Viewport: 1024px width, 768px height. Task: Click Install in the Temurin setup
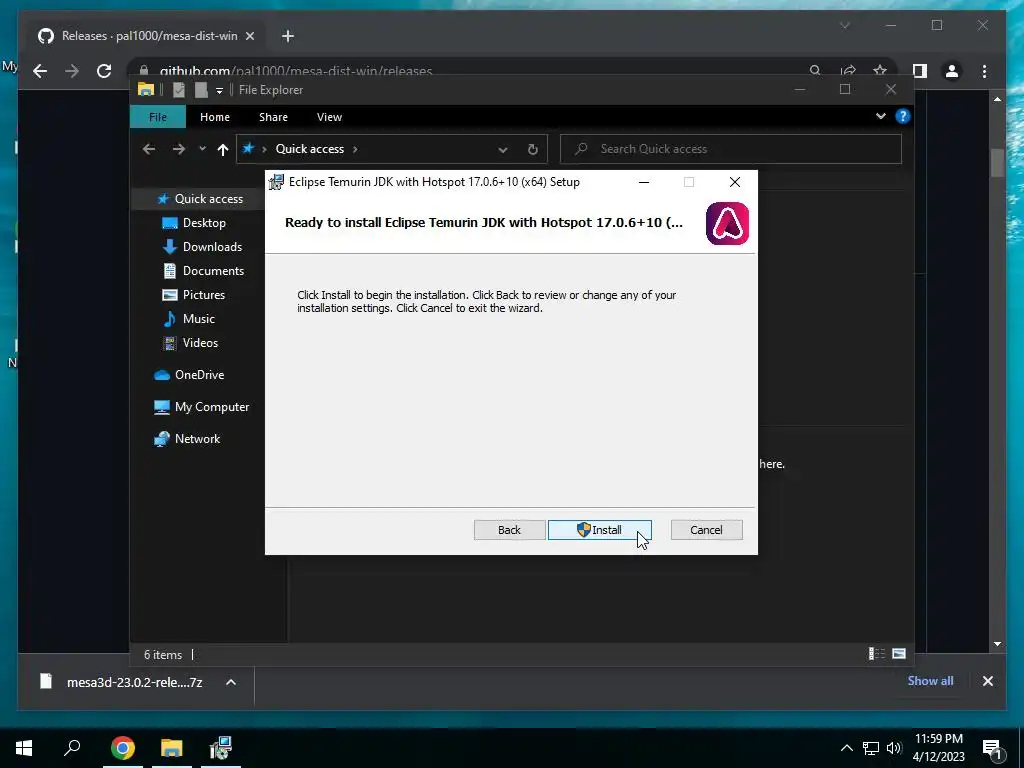[600, 530]
